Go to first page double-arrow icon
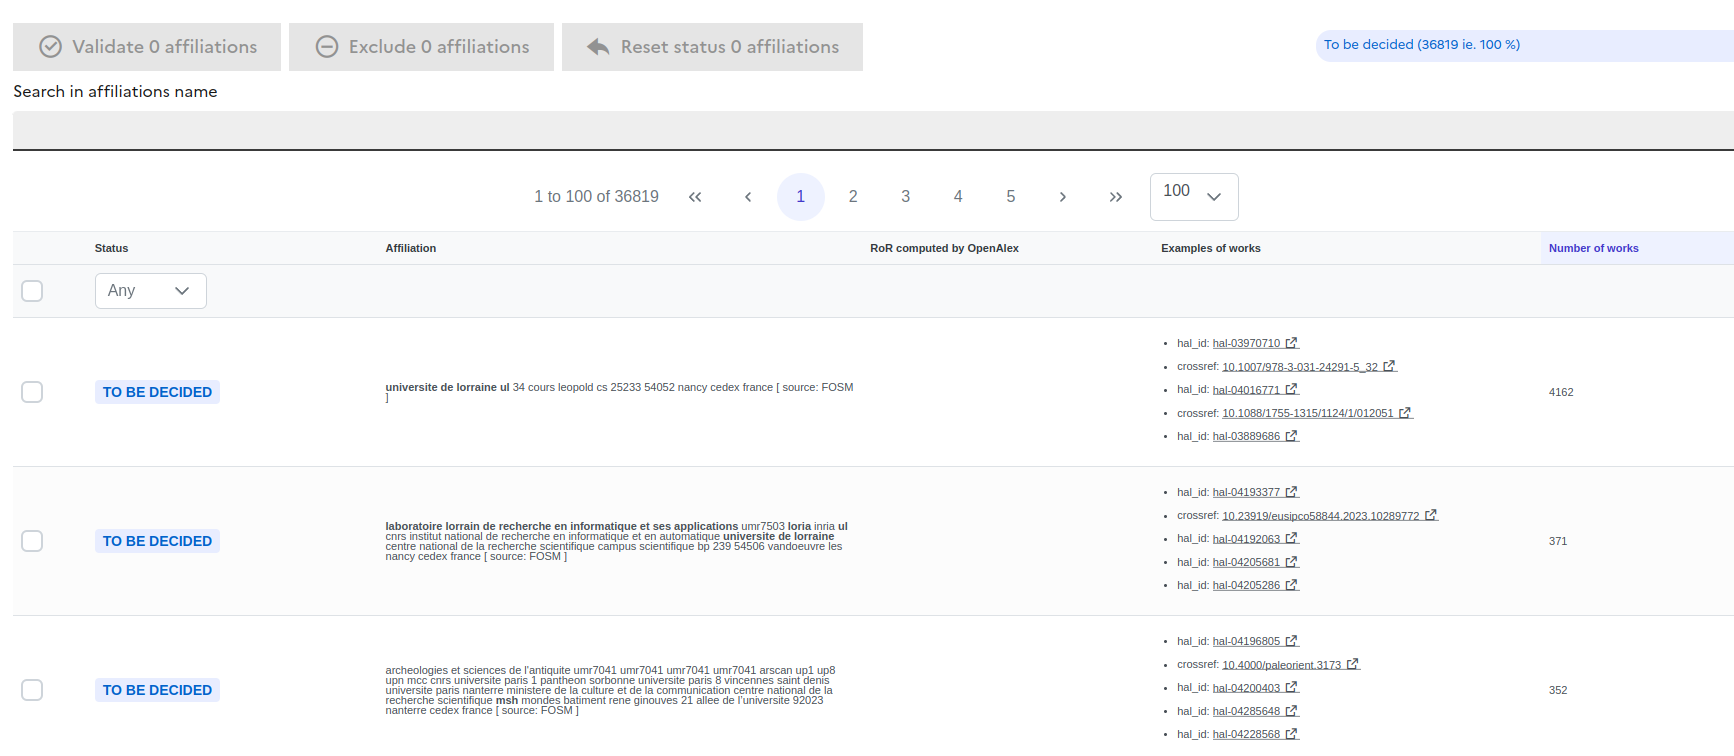 click(695, 197)
